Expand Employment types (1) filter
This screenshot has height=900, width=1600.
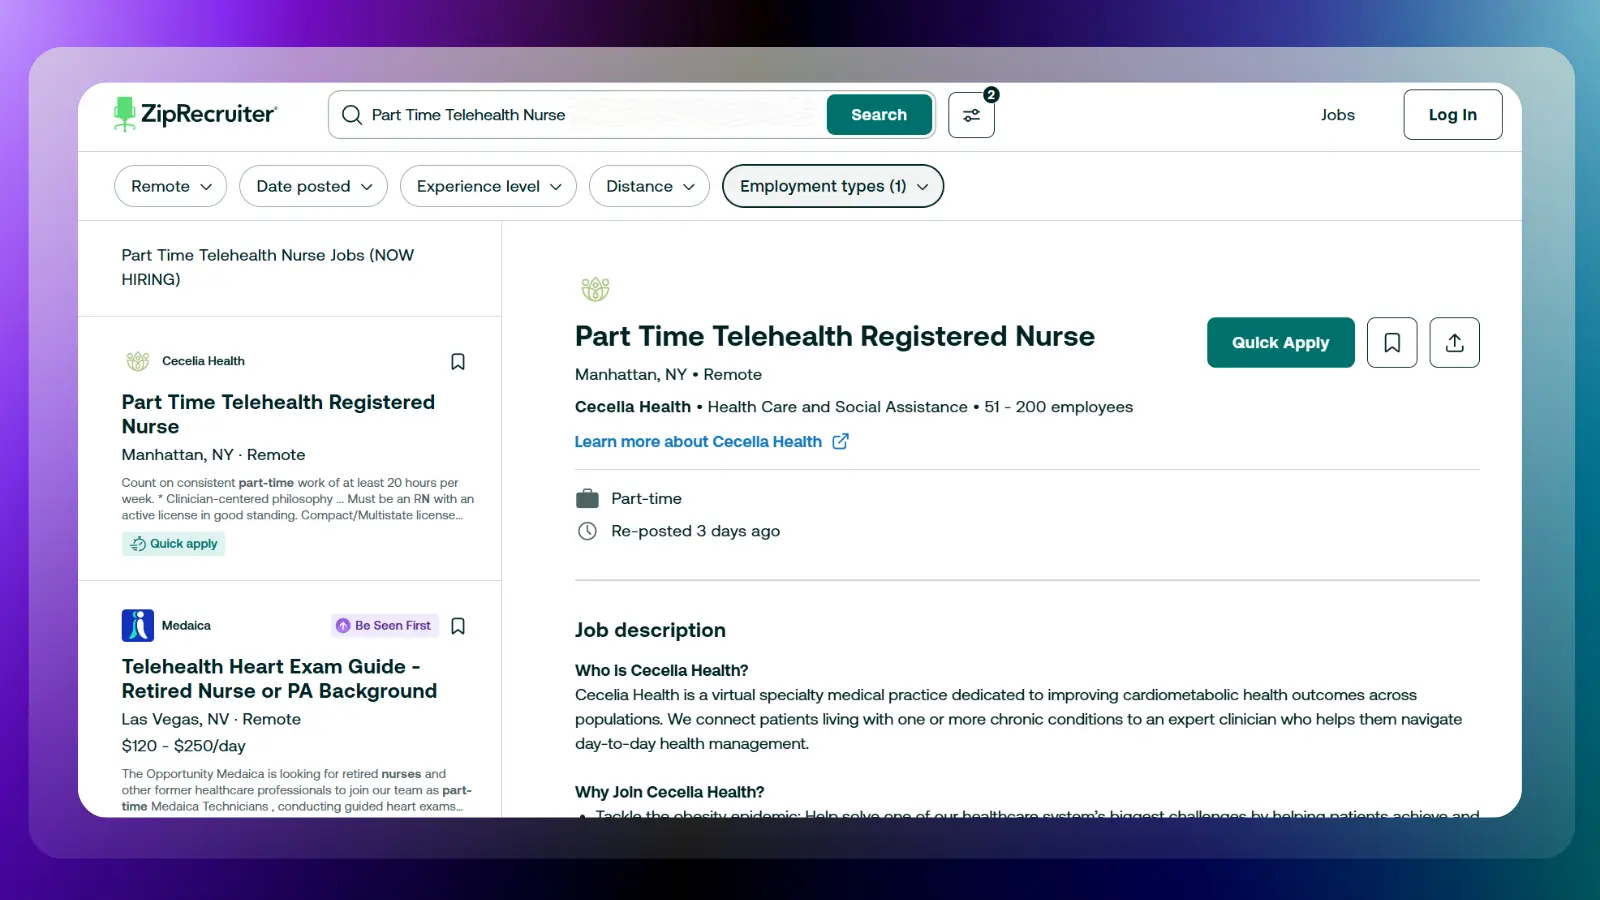[x=833, y=186]
